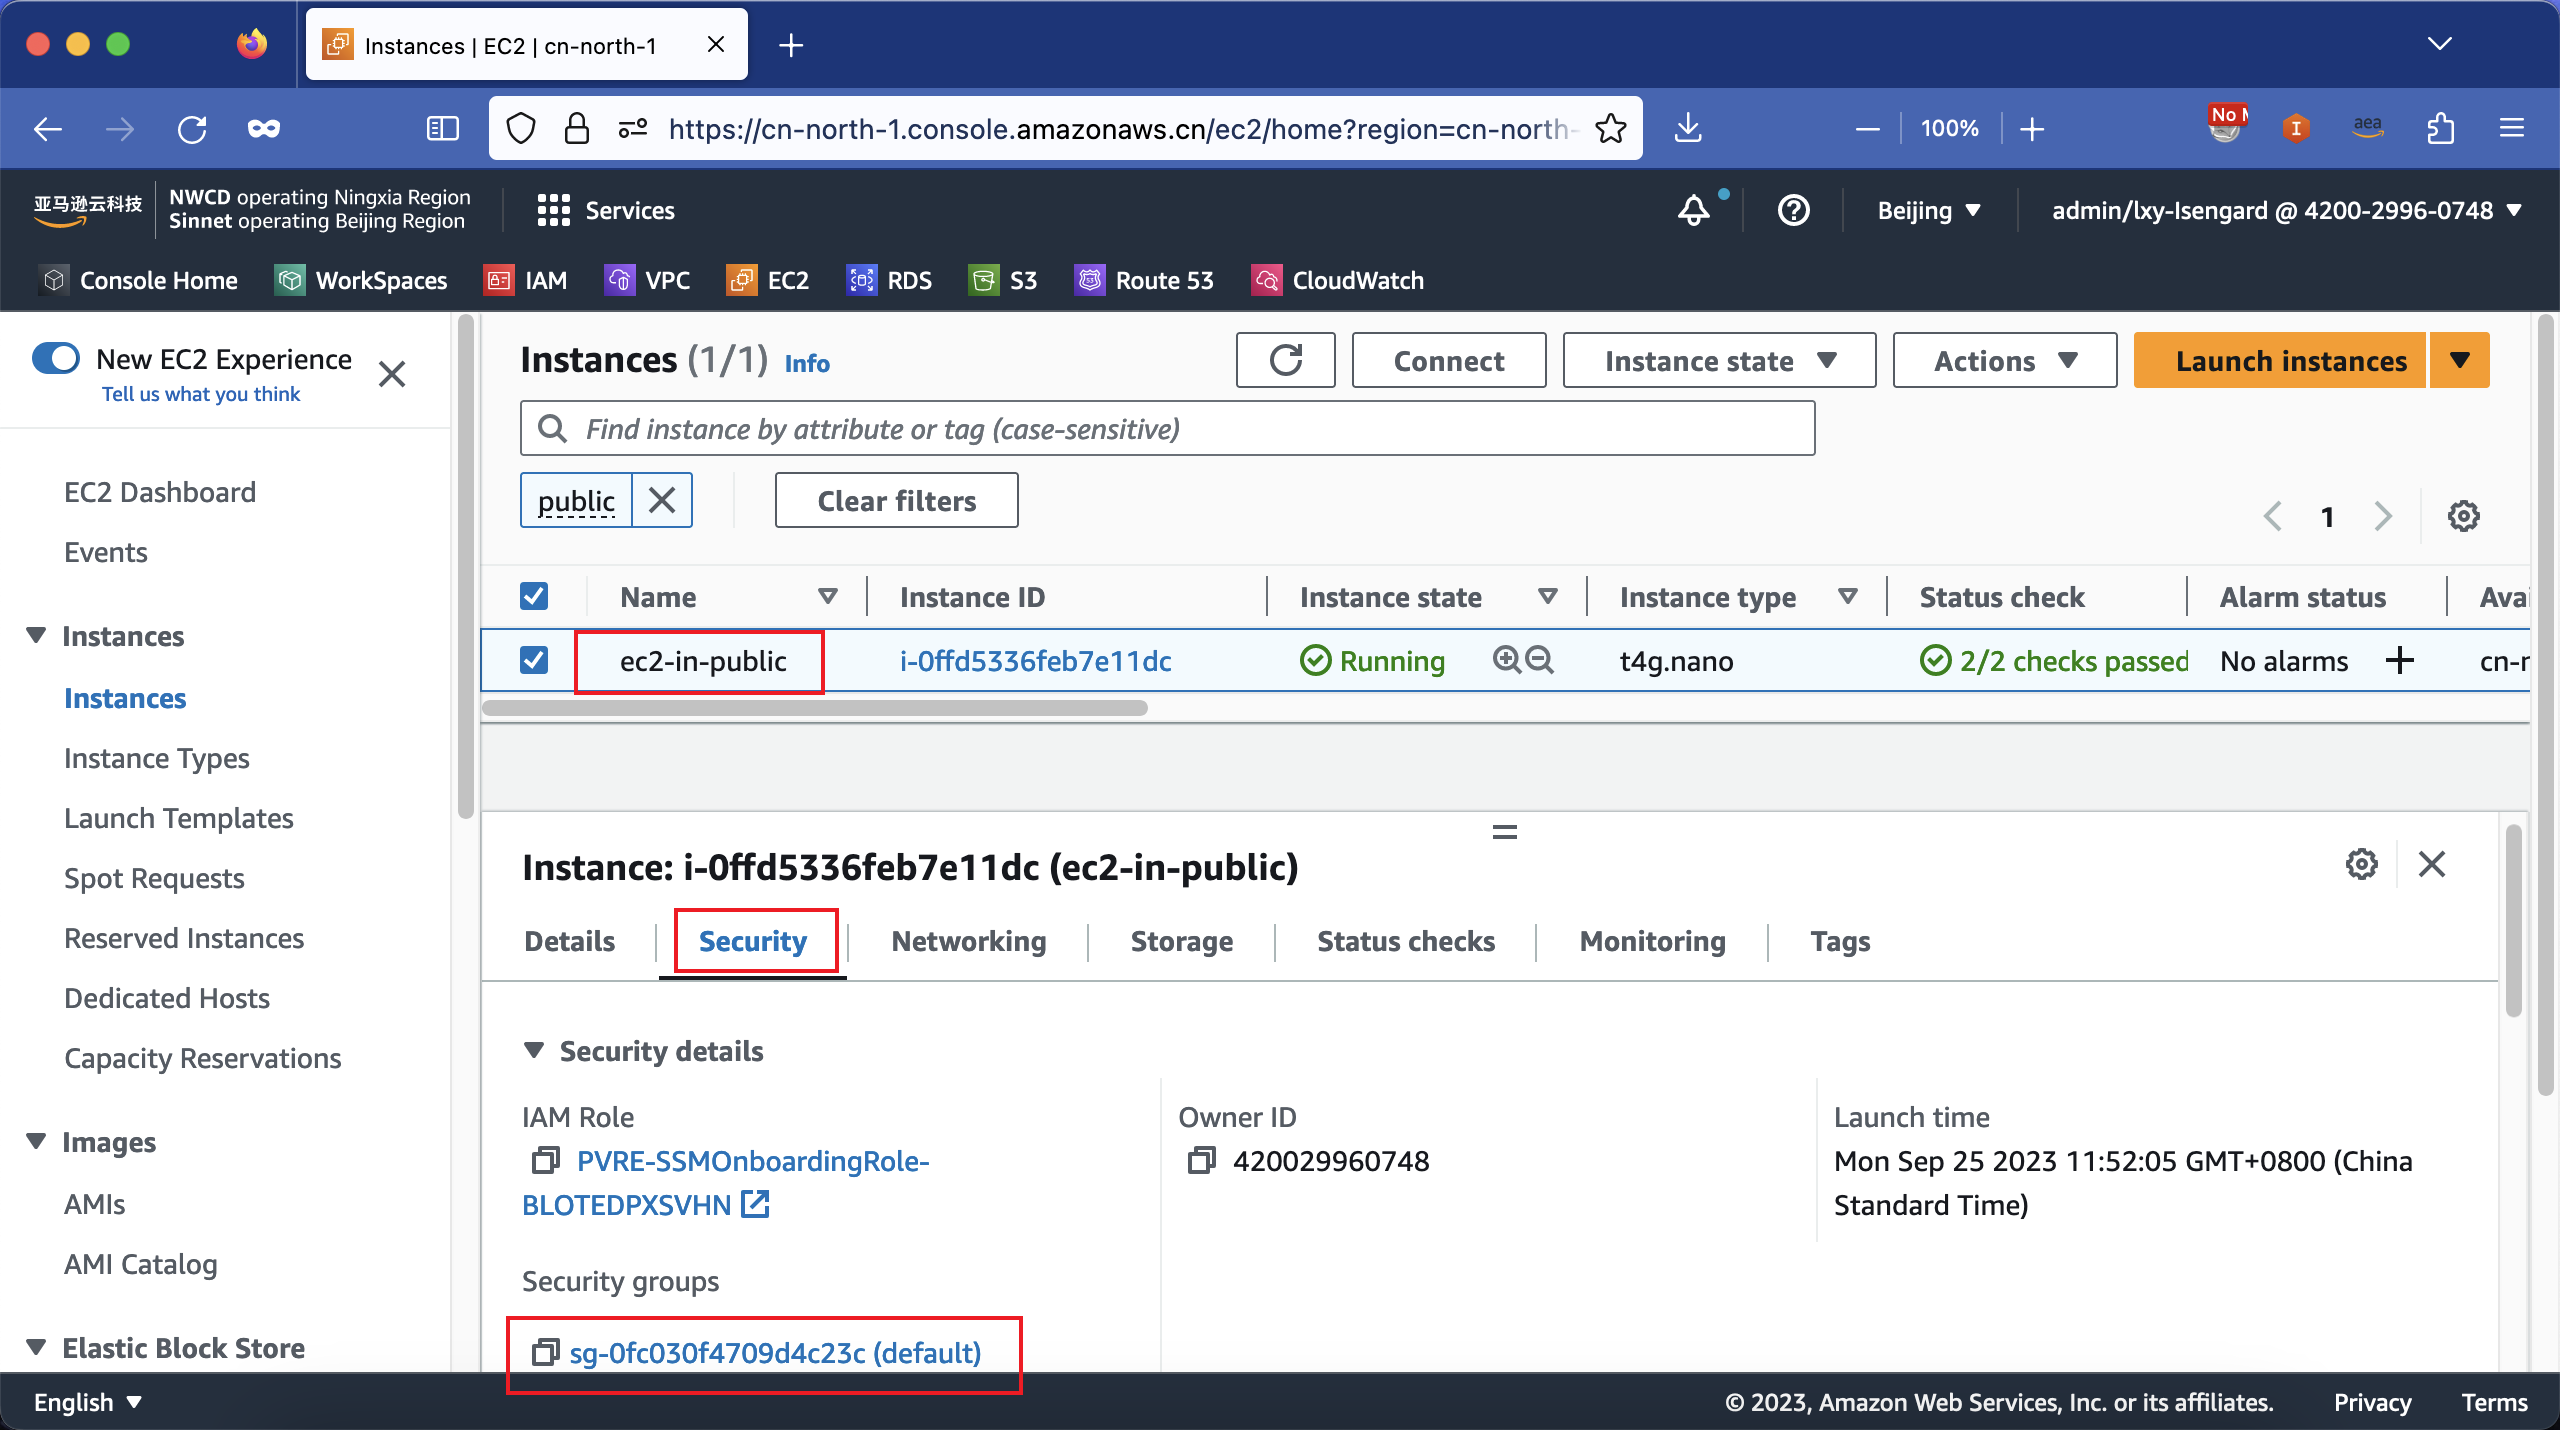Close the instance detail panel

pos(2432,864)
